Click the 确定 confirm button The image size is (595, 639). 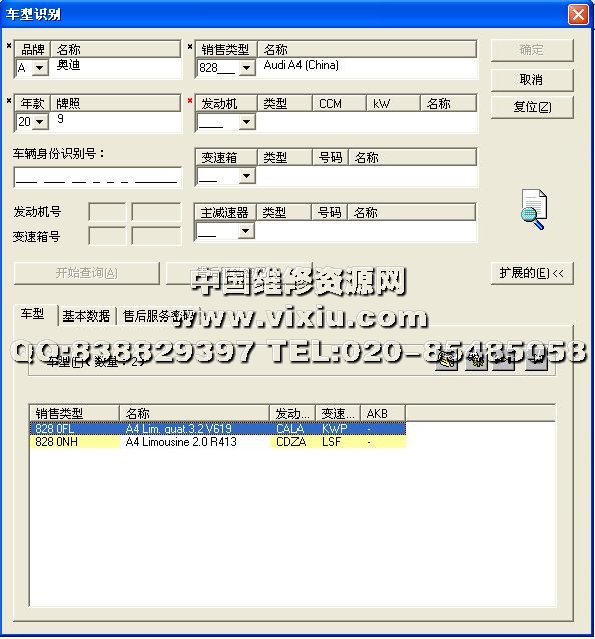click(532, 50)
